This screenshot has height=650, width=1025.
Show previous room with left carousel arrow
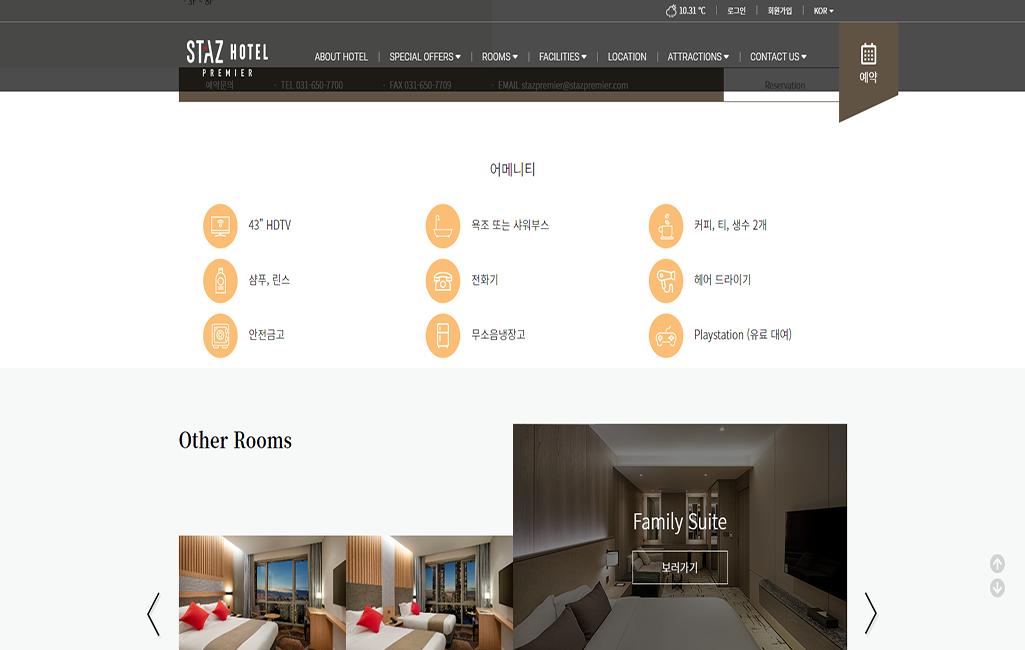tap(154, 614)
